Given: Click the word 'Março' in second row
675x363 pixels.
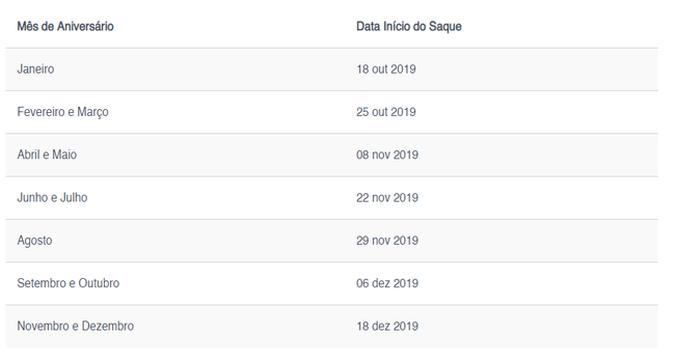Looking at the screenshot, I should [x=93, y=112].
